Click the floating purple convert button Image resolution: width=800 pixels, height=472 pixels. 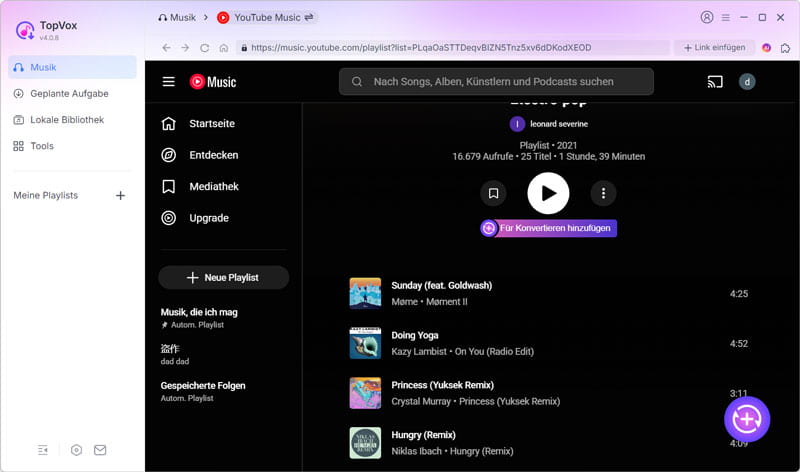click(747, 419)
